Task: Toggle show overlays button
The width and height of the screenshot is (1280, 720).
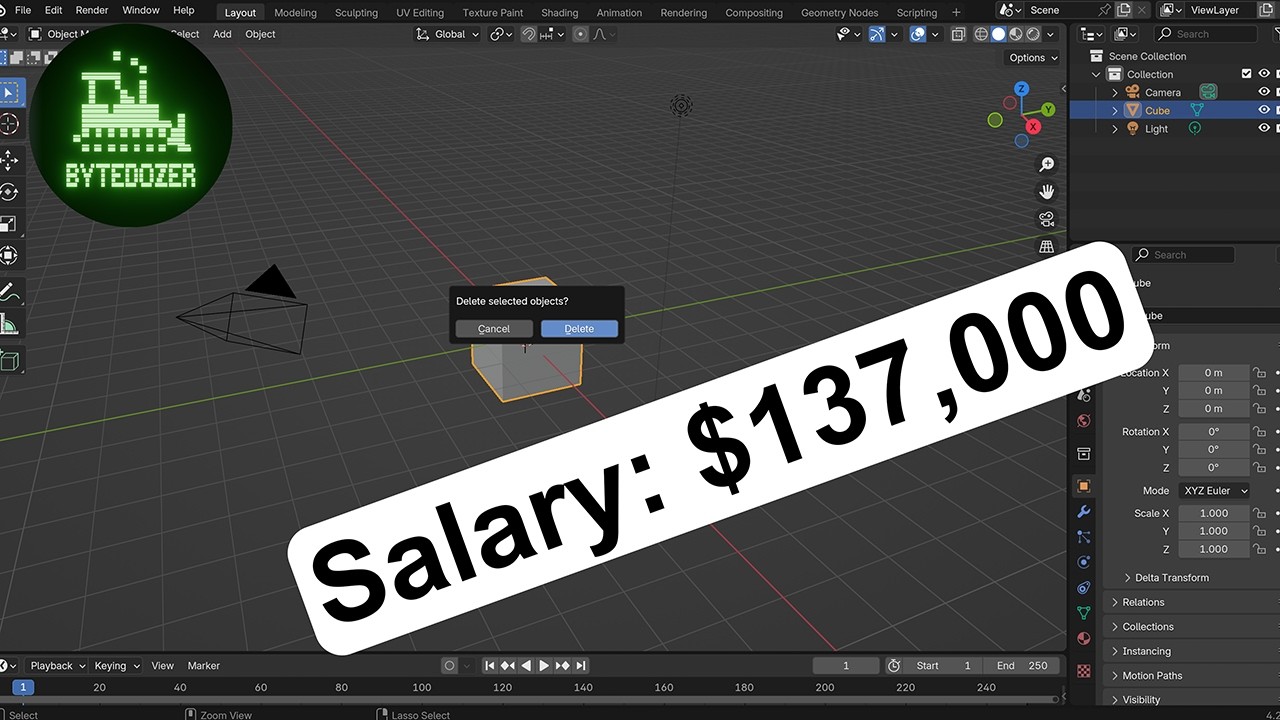Action: point(918,34)
